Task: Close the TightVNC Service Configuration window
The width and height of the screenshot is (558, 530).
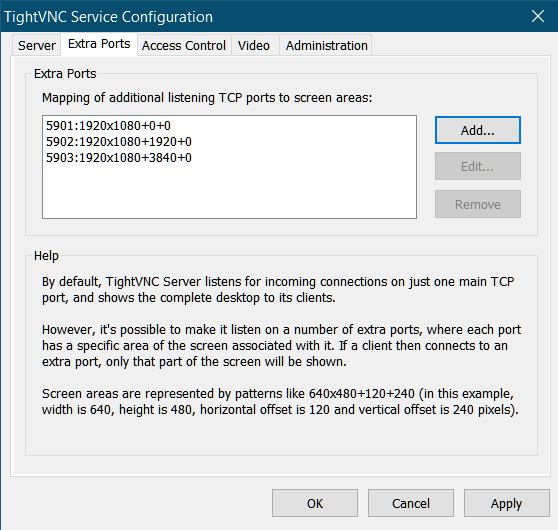Action: 538,16
